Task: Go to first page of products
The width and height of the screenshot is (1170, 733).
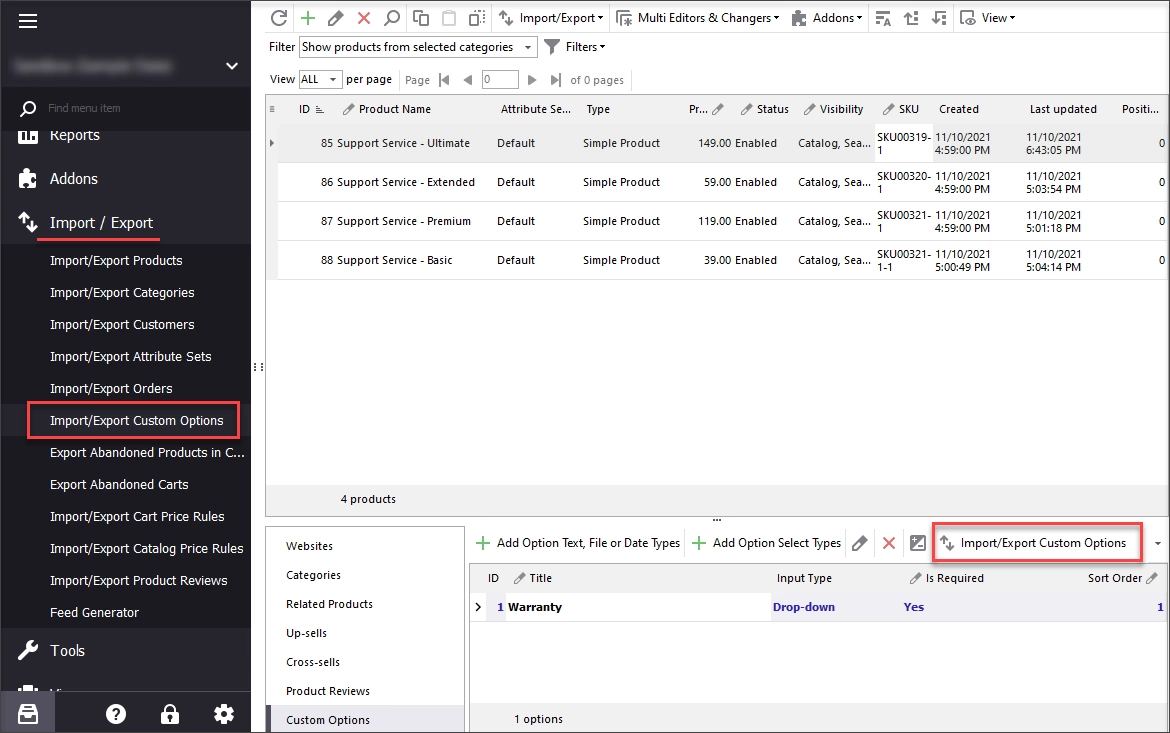Action: pyautogui.click(x=445, y=80)
